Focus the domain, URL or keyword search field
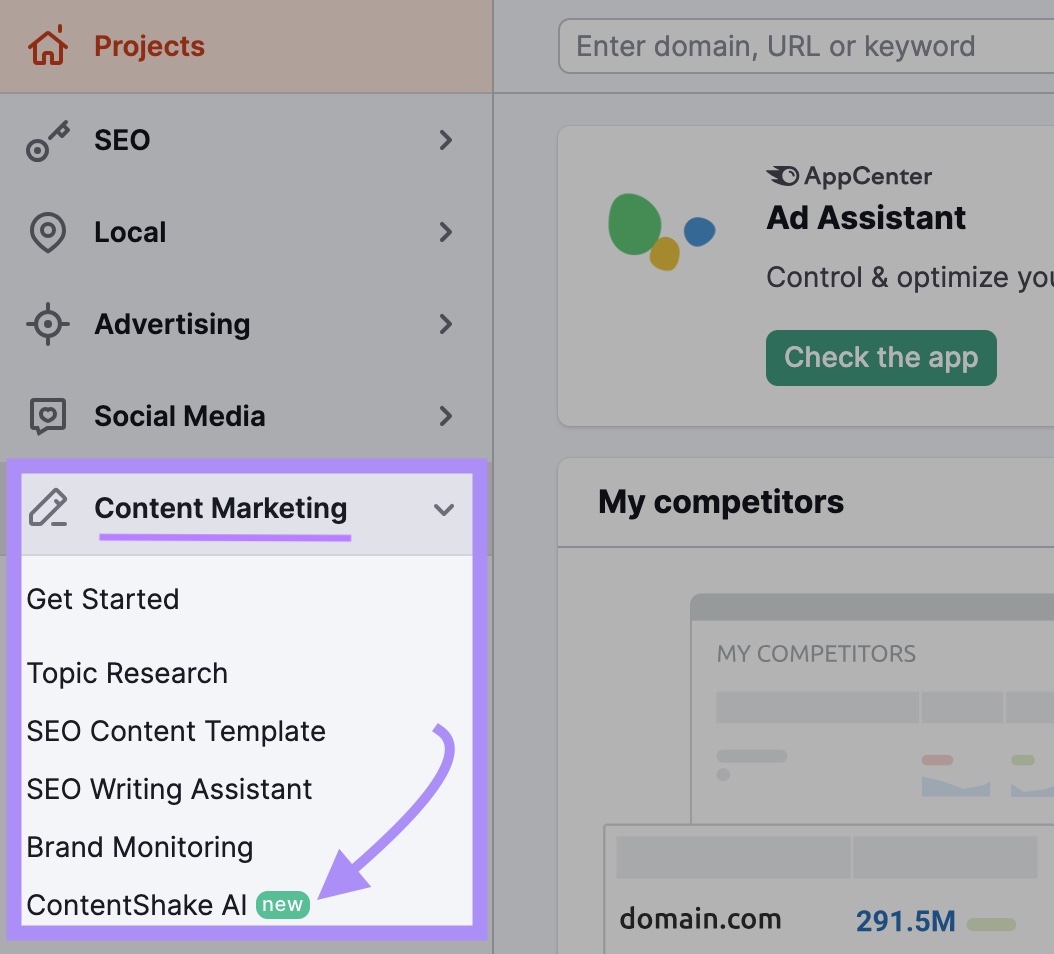This screenshot has width=1054, height=954. coord(800,46)
